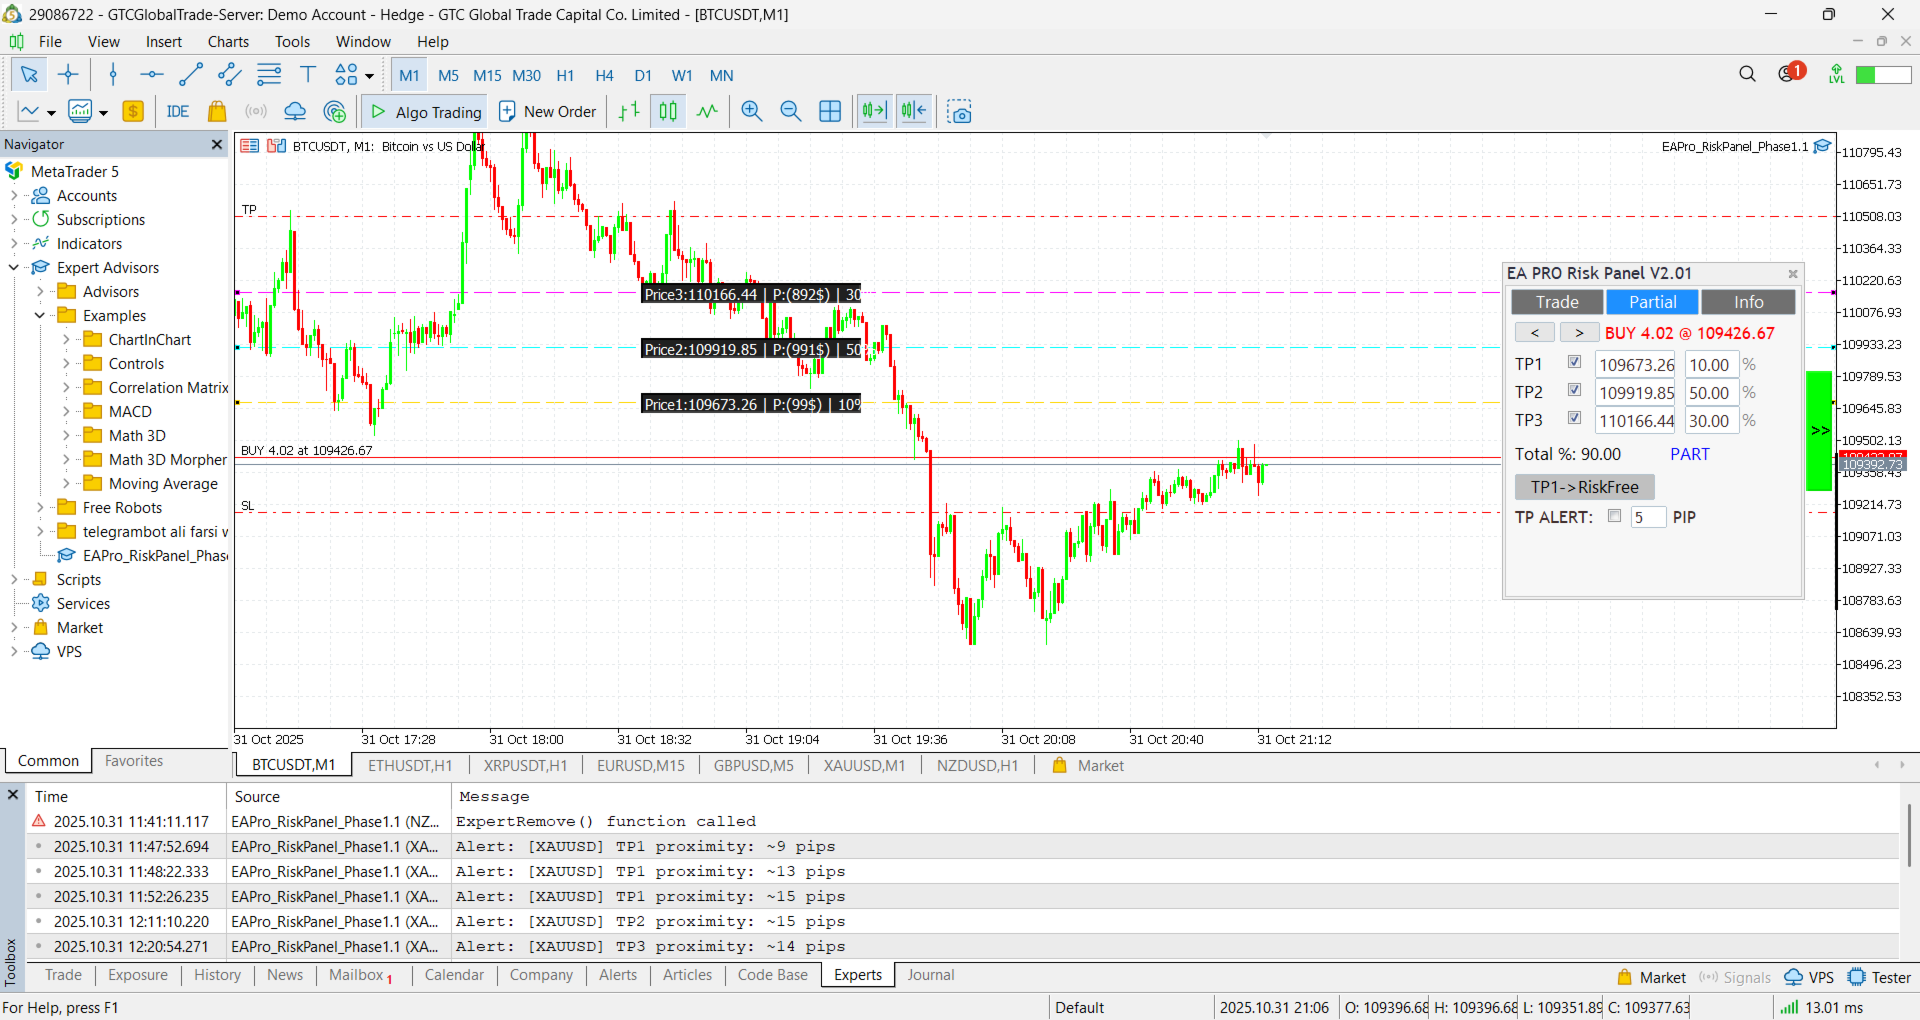Screen dimensions: 1920x1020
Task: Close the Navigator panel
Action: pyautogui.click(x=217, y=145)
